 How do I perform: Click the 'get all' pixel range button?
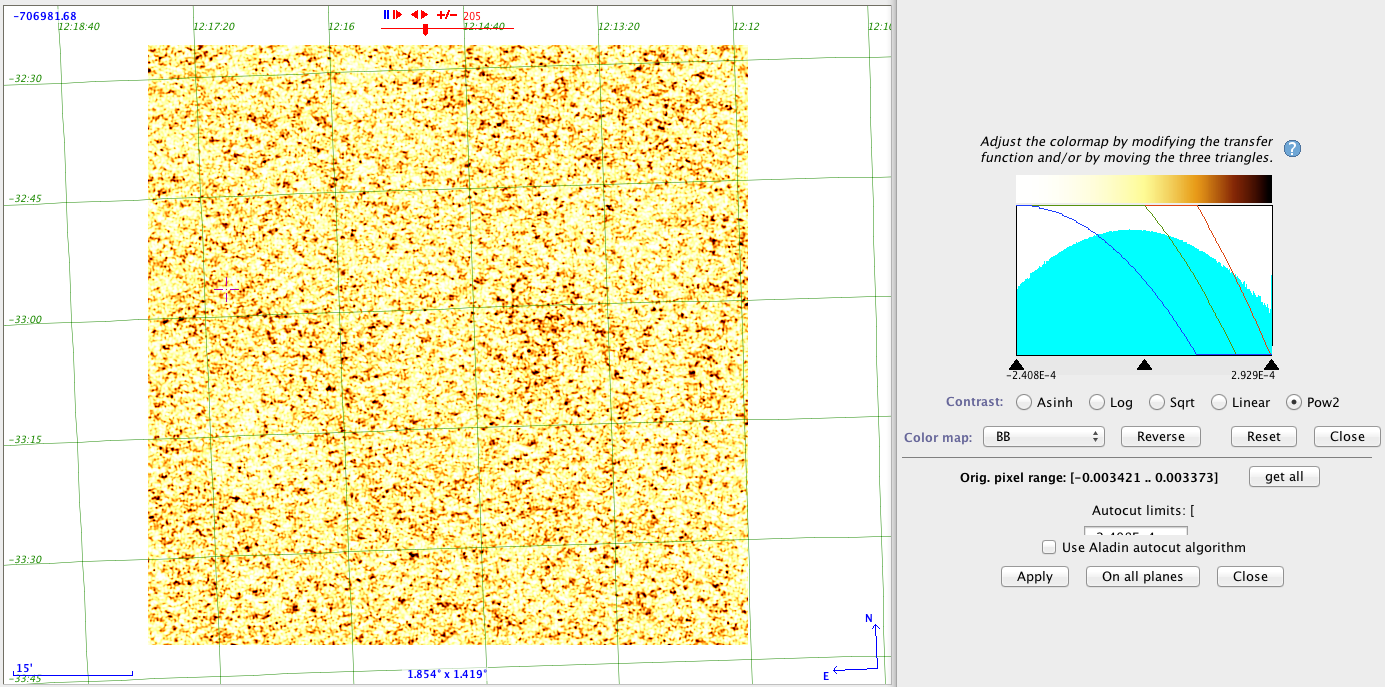click(x=1284, y=476)
